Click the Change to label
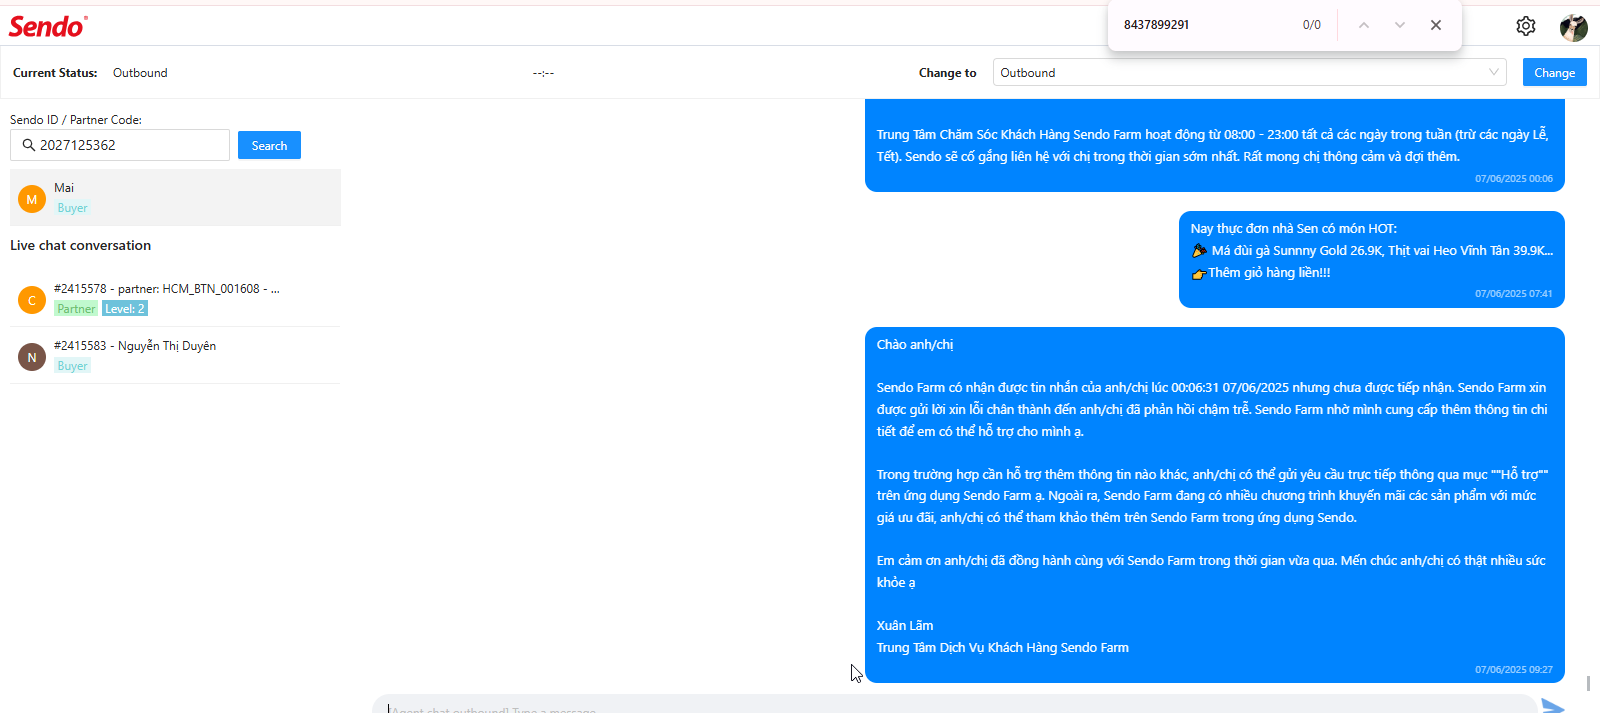 947,73
